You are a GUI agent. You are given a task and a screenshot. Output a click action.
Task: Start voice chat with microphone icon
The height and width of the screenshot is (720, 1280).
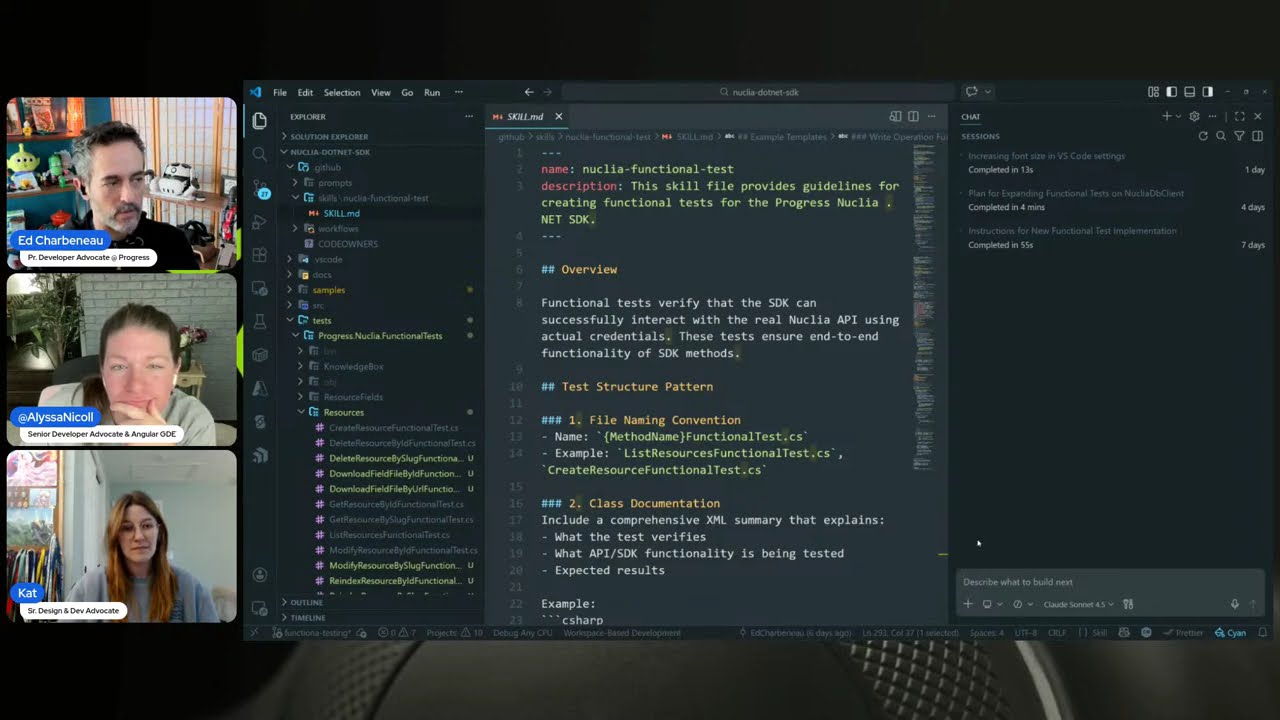pos(1234,604)
